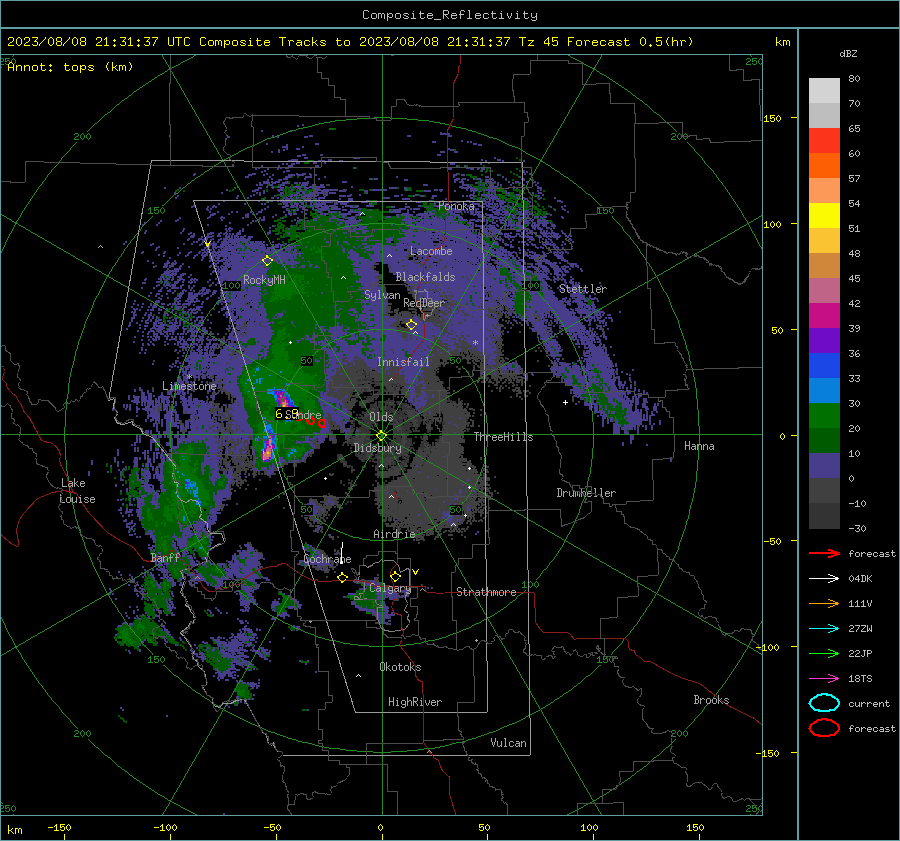Pick the light gray 70-80 dBZ swatch
900x841 pixels.
click(824, 91)
